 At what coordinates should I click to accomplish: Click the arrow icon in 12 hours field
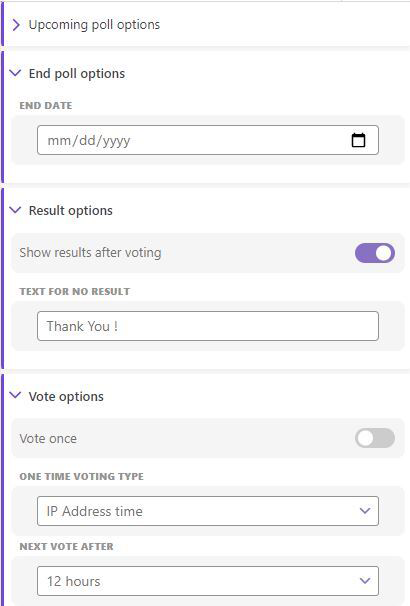[365, 580]
